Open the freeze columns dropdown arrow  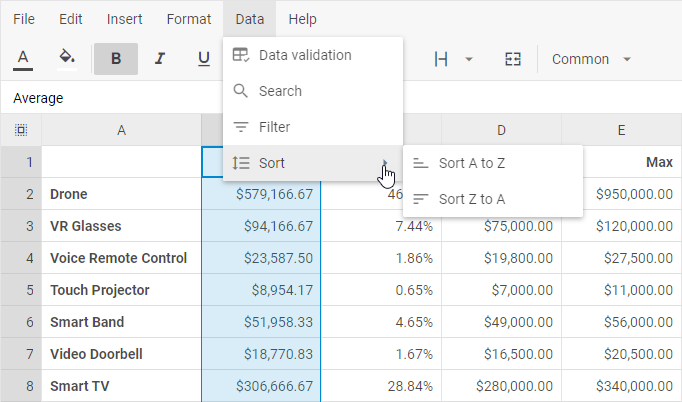pos(469,59)
